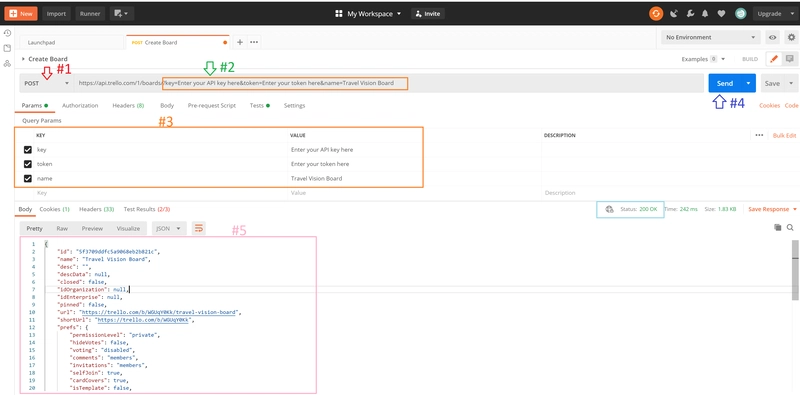Open the Tests tab
Image resolution: width=800 pixels, height=395 pixels.
pyautogui.click(x=260, y=106)
